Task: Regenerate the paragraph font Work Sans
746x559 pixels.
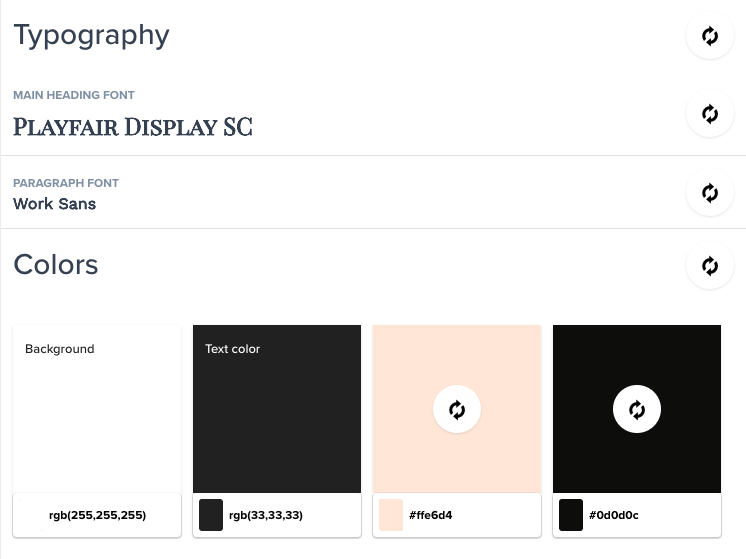Action: click(710, 192)
